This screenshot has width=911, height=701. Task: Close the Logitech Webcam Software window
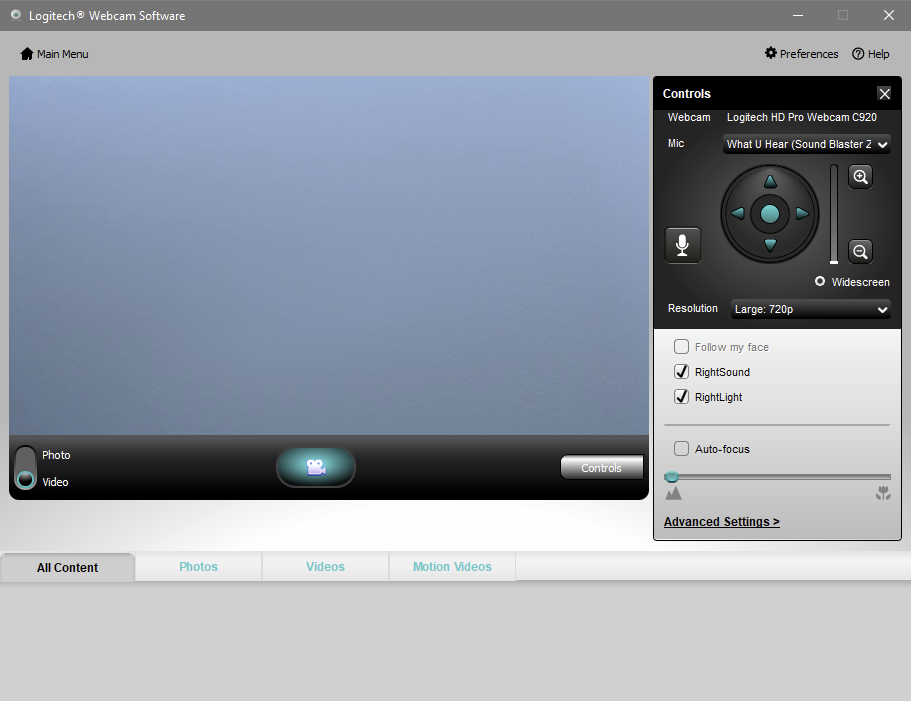click(888, 15)
